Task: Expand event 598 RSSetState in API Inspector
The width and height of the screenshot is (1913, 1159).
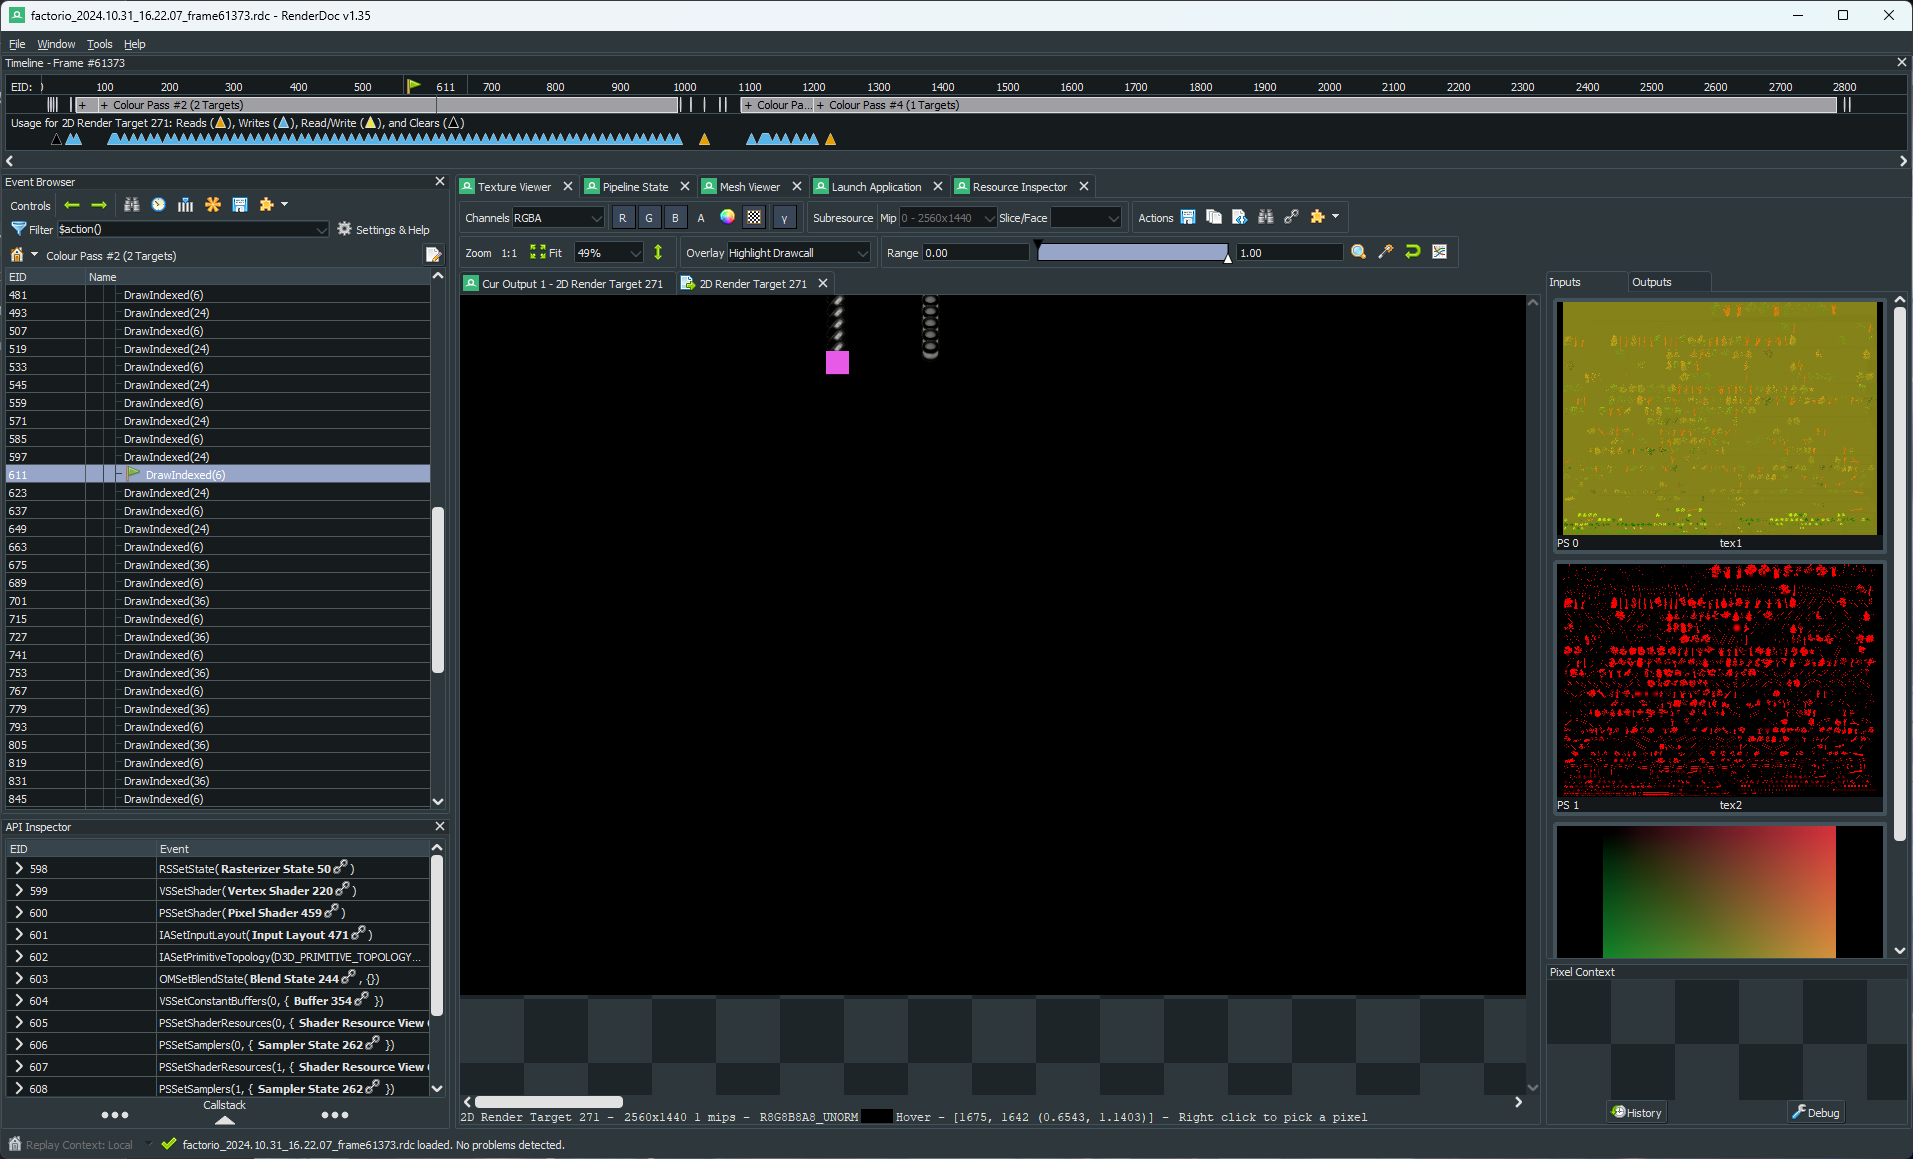Action: click(x=19, y=869)
